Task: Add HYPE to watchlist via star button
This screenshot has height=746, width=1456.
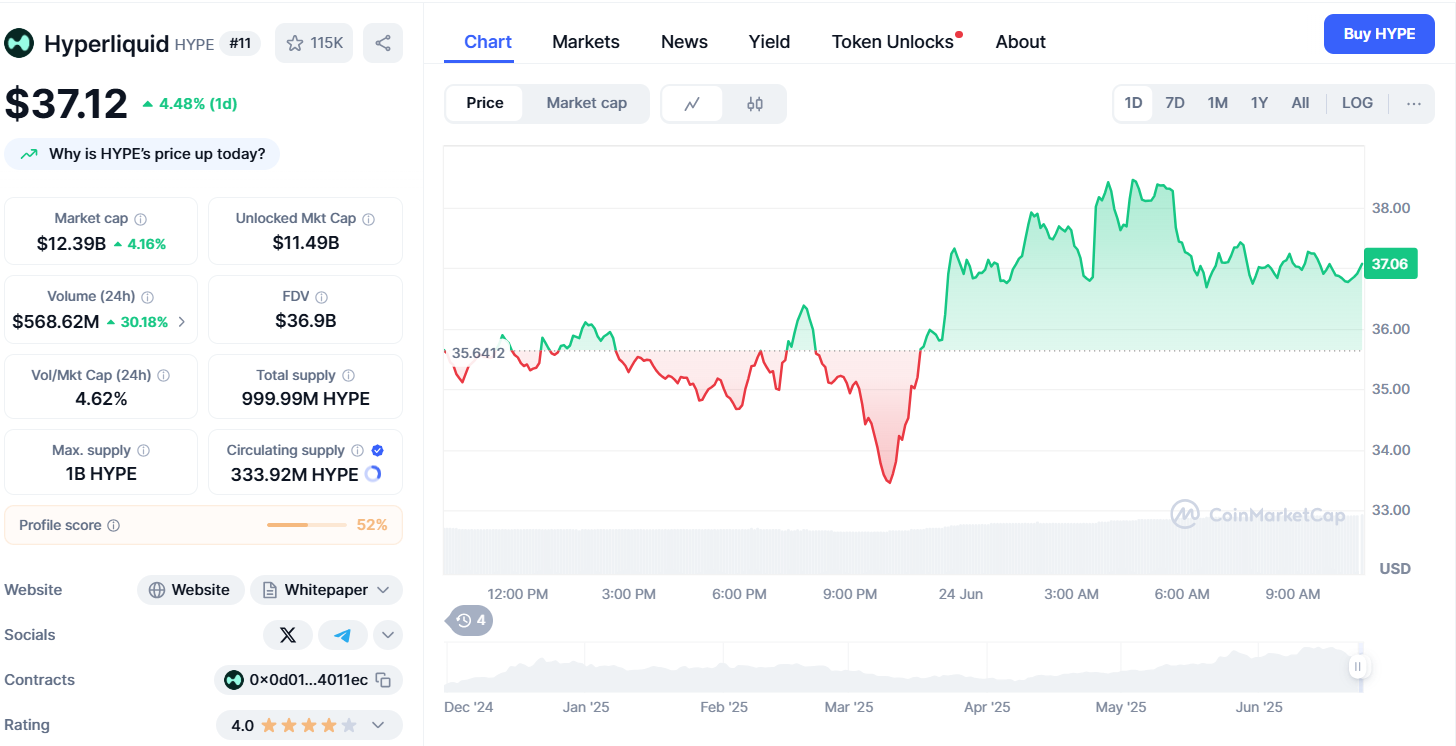Action: point(314,43)
